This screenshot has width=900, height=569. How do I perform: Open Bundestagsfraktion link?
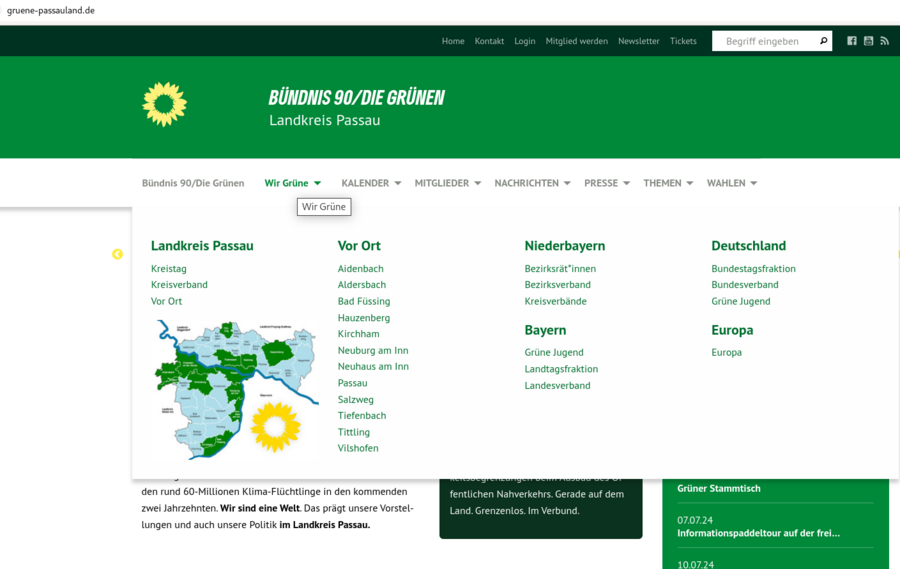click(754, 269)
